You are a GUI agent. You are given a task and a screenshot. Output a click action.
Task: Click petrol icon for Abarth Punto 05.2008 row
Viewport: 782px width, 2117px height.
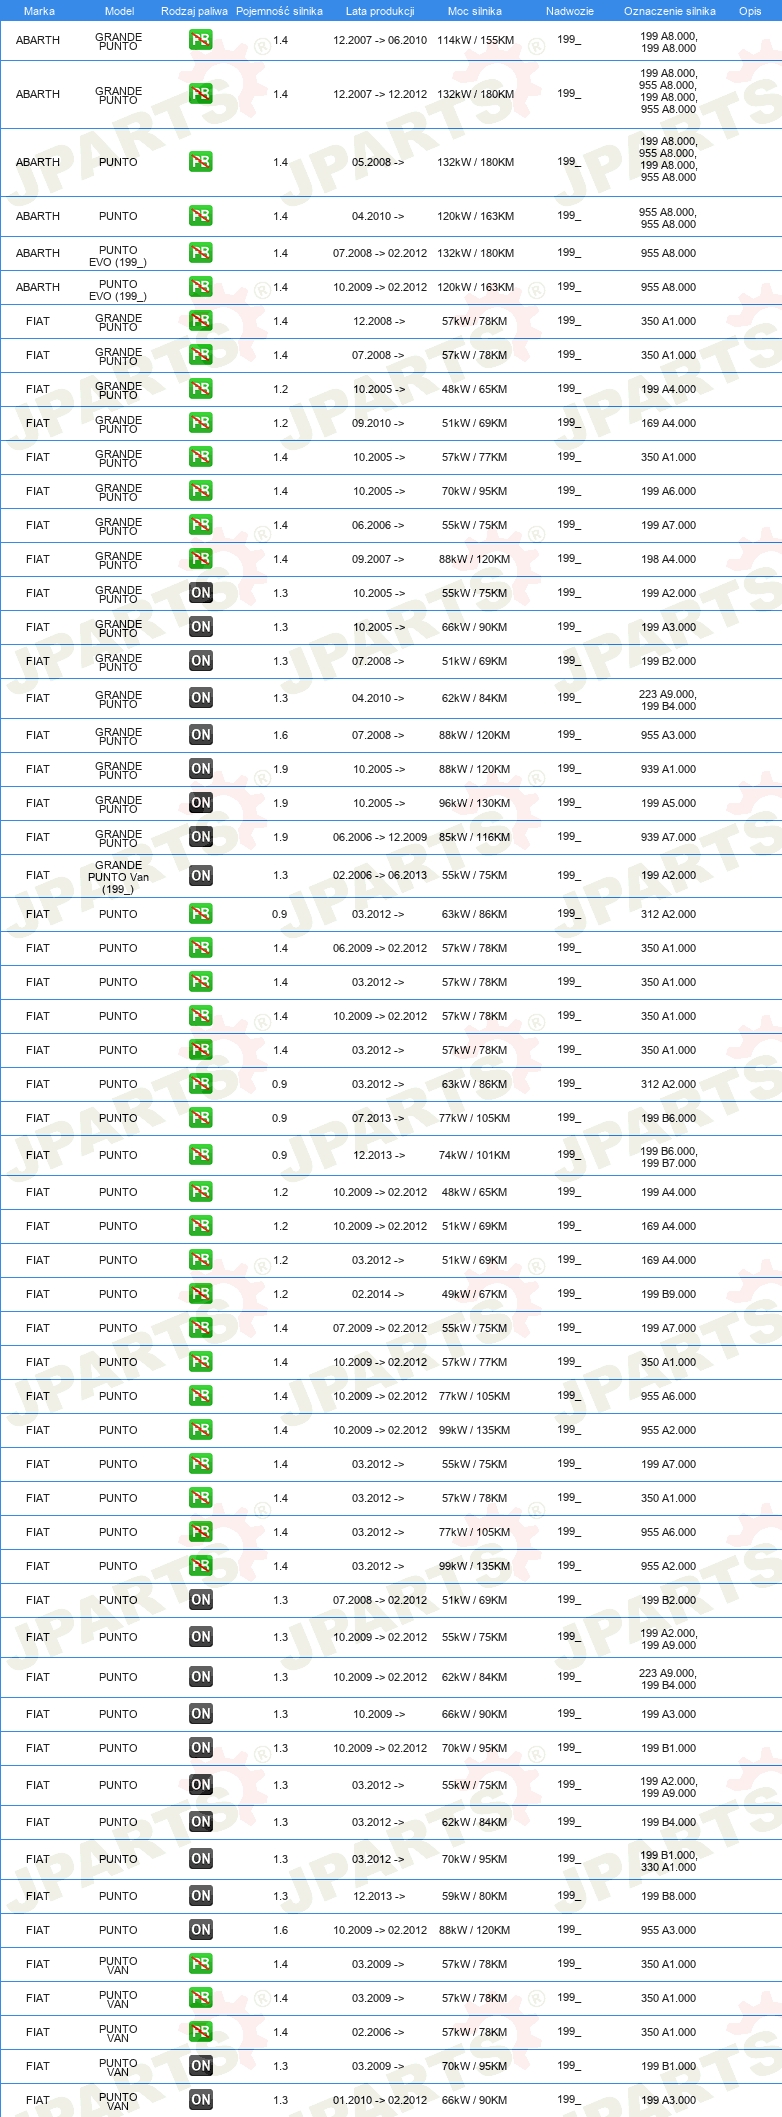pos(200,162)
